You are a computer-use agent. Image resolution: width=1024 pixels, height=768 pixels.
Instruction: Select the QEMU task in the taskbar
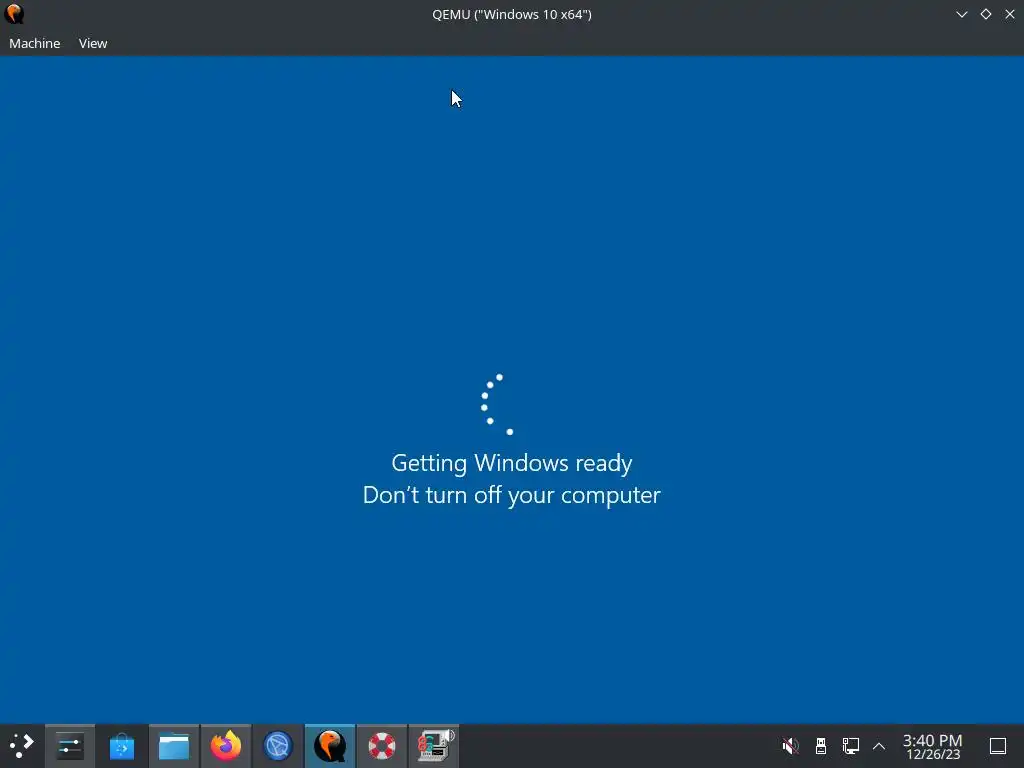click(330, 746)
